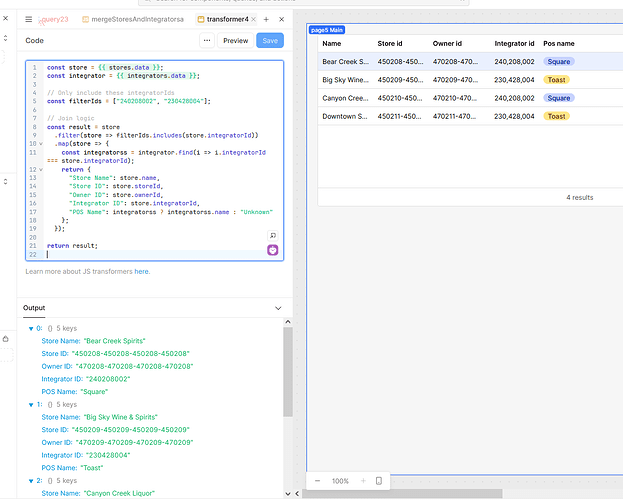Close the left sidebar with X icon
The height and width of the screenshot is (500, 623).
coord(6,18)
